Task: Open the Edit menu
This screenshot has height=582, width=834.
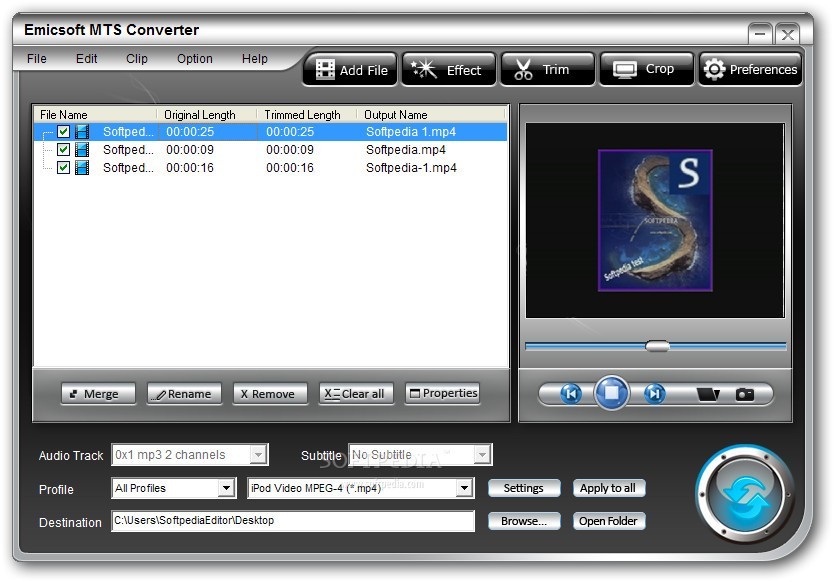Action: point(86,59)
